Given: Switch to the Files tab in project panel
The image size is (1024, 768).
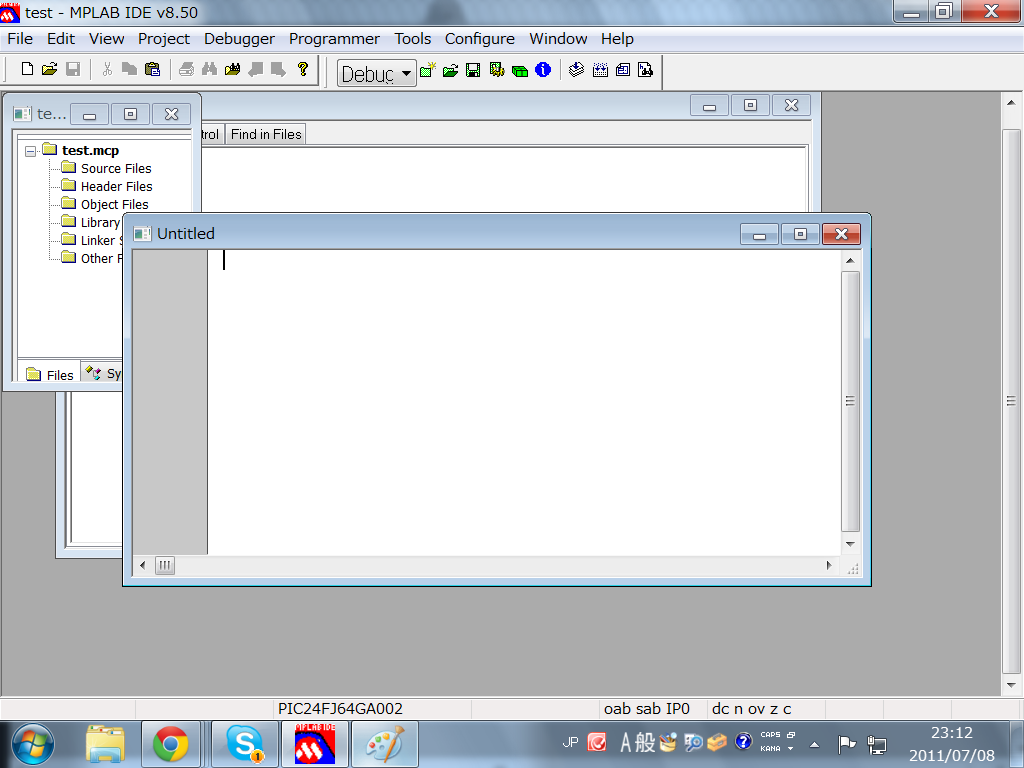Looking at the screenshot, I should click(x=50, y=374).
